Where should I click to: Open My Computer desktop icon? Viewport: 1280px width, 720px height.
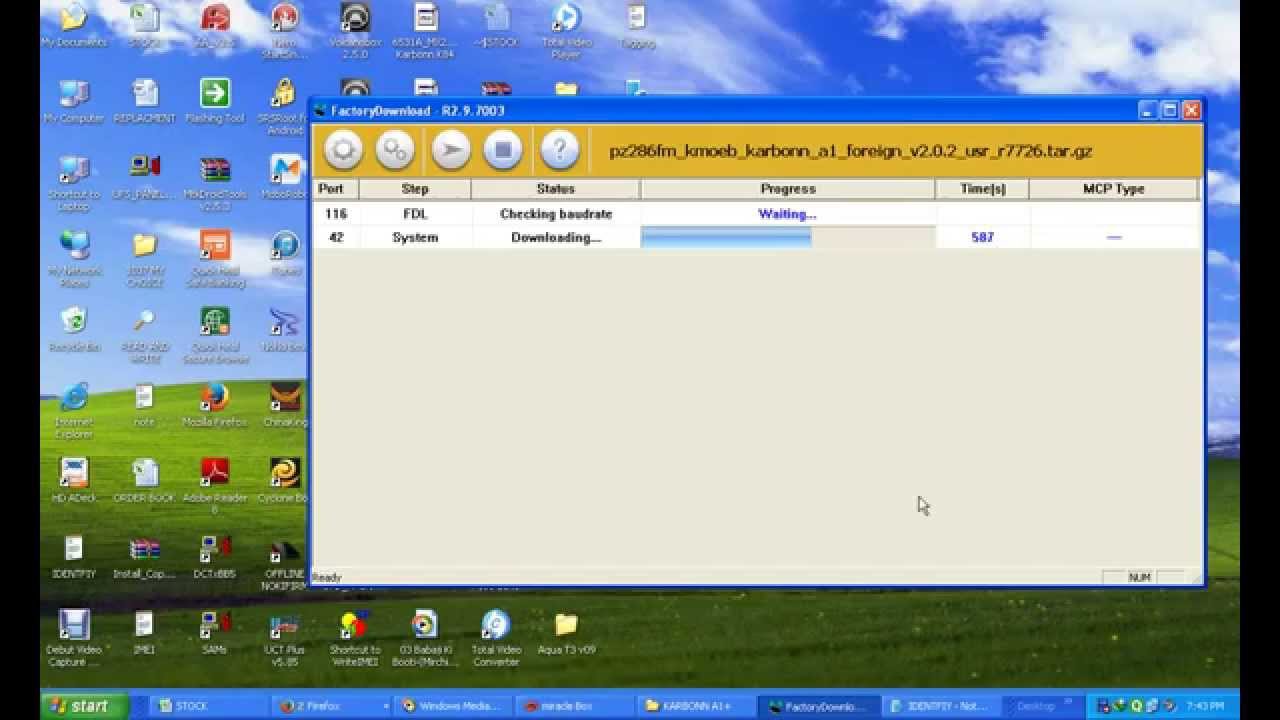pyautogui.click(x=74, y=102)
